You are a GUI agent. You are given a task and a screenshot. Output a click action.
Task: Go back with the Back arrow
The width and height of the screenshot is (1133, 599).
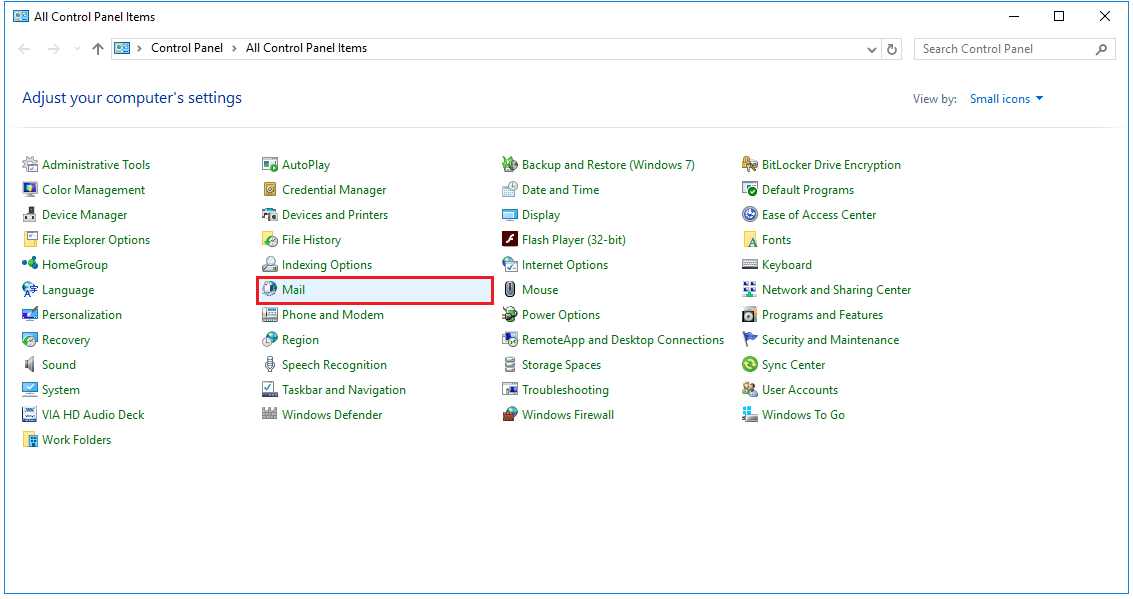(x=25, y=49)
